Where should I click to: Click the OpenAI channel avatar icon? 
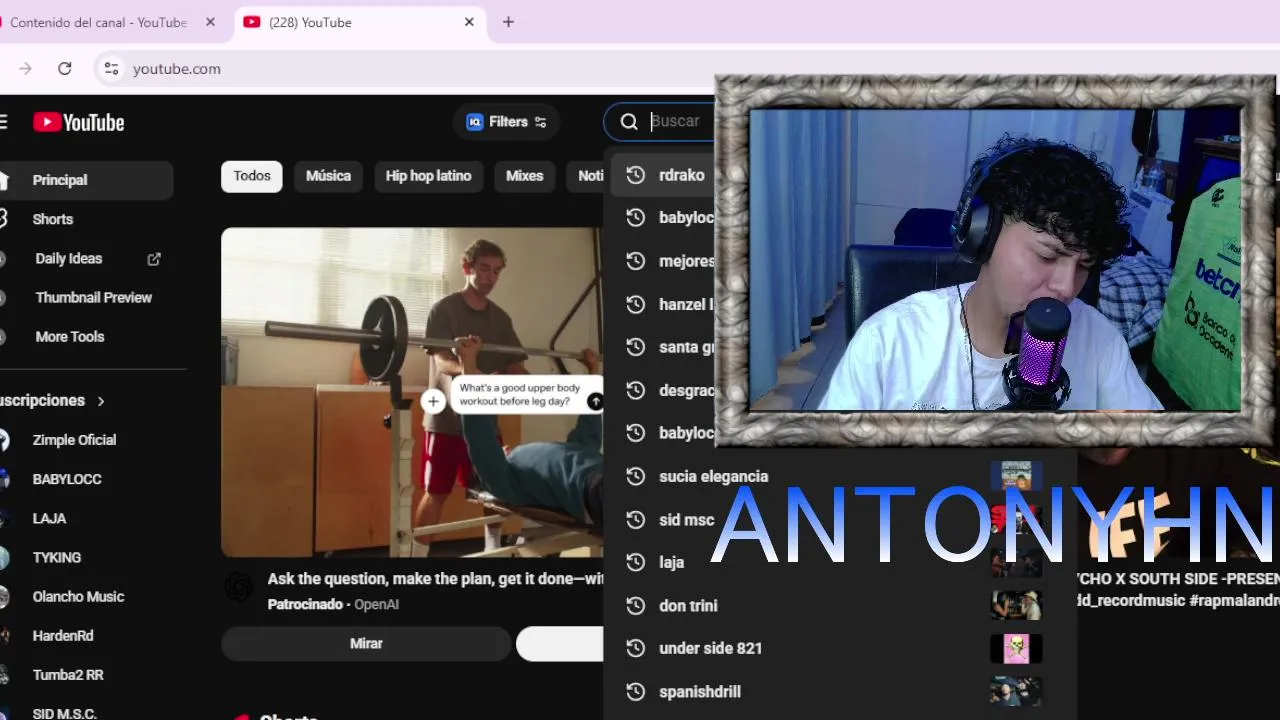tap(238, 587)
